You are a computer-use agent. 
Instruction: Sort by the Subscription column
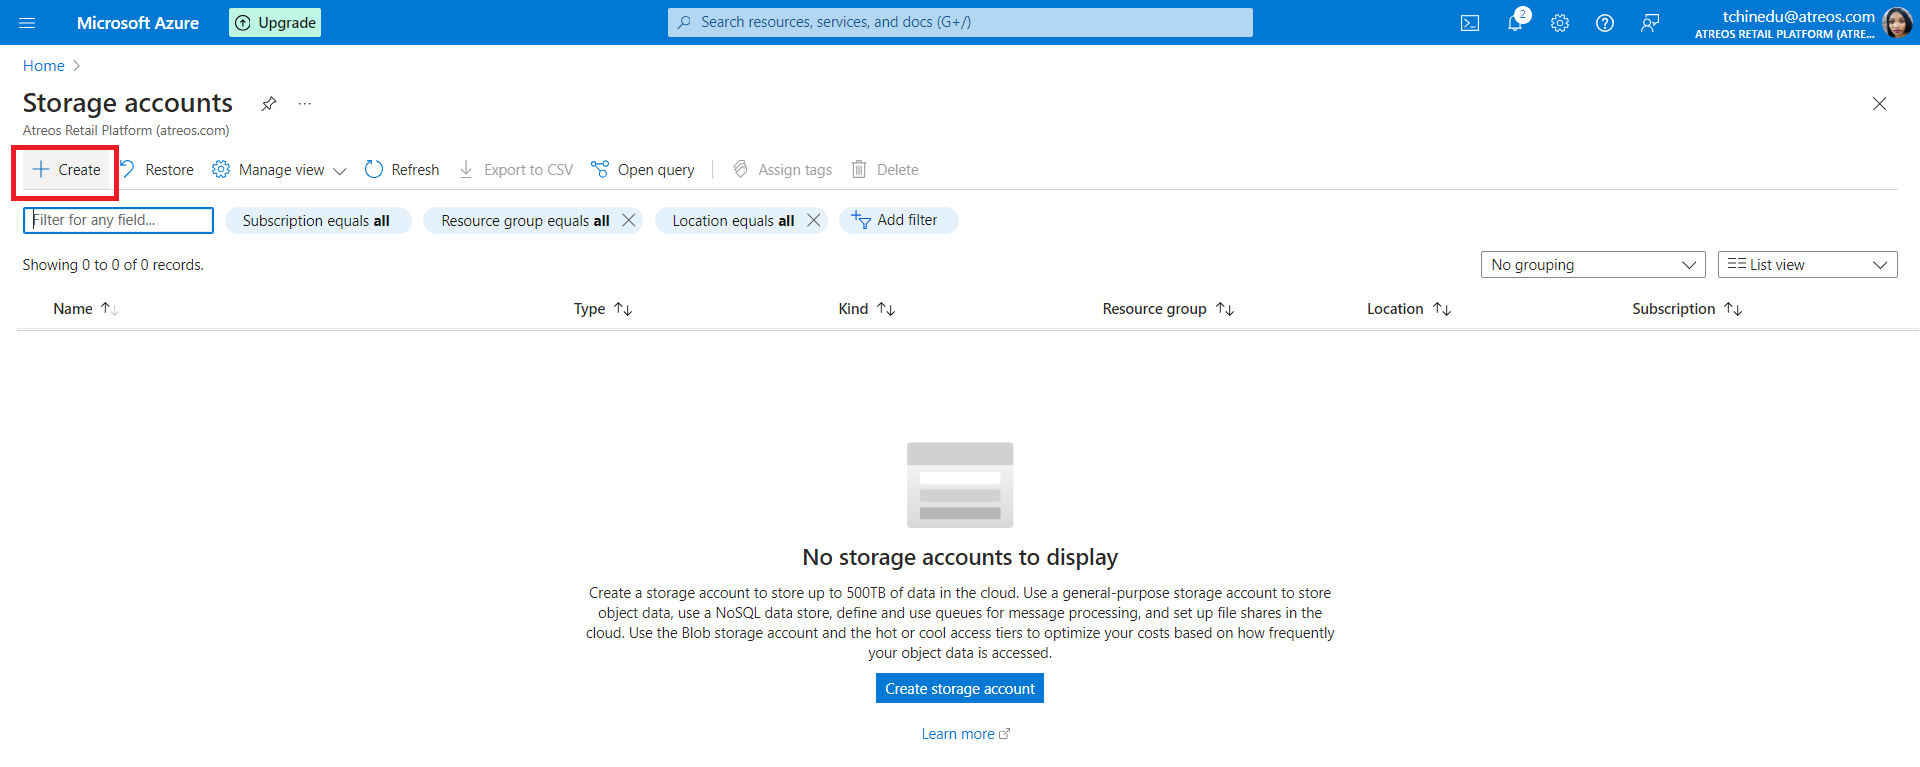click(1687, 309)
